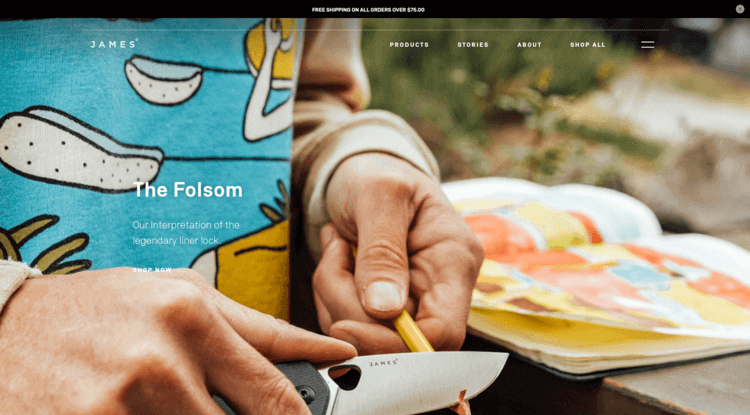
Task: Select the STORIES nav item
Action: click(x=473, y=44)
